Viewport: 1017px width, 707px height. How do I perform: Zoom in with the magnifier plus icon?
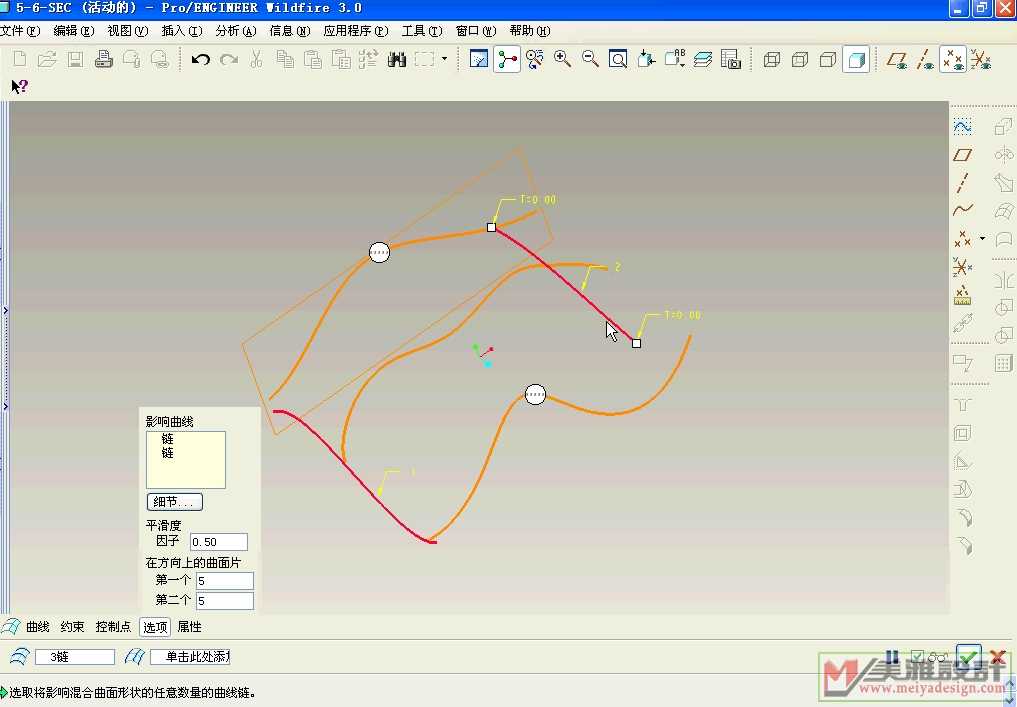562,60
